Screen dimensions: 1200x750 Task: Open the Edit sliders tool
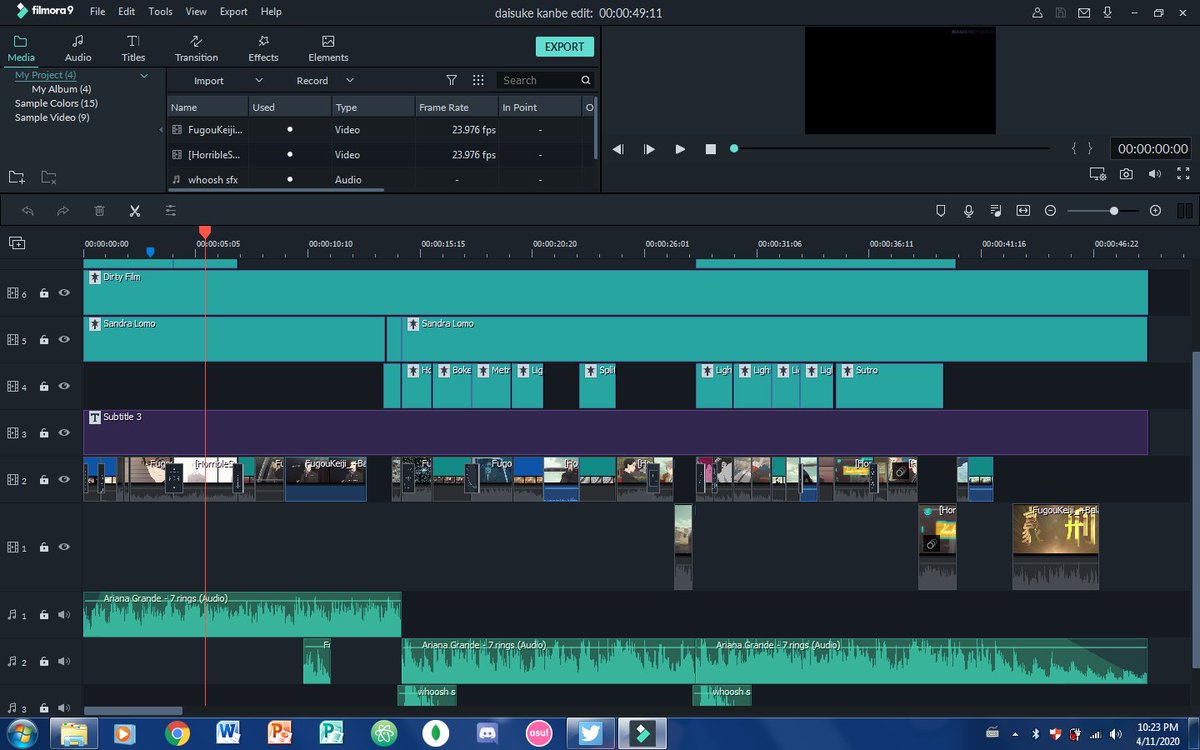click(171, 211)
